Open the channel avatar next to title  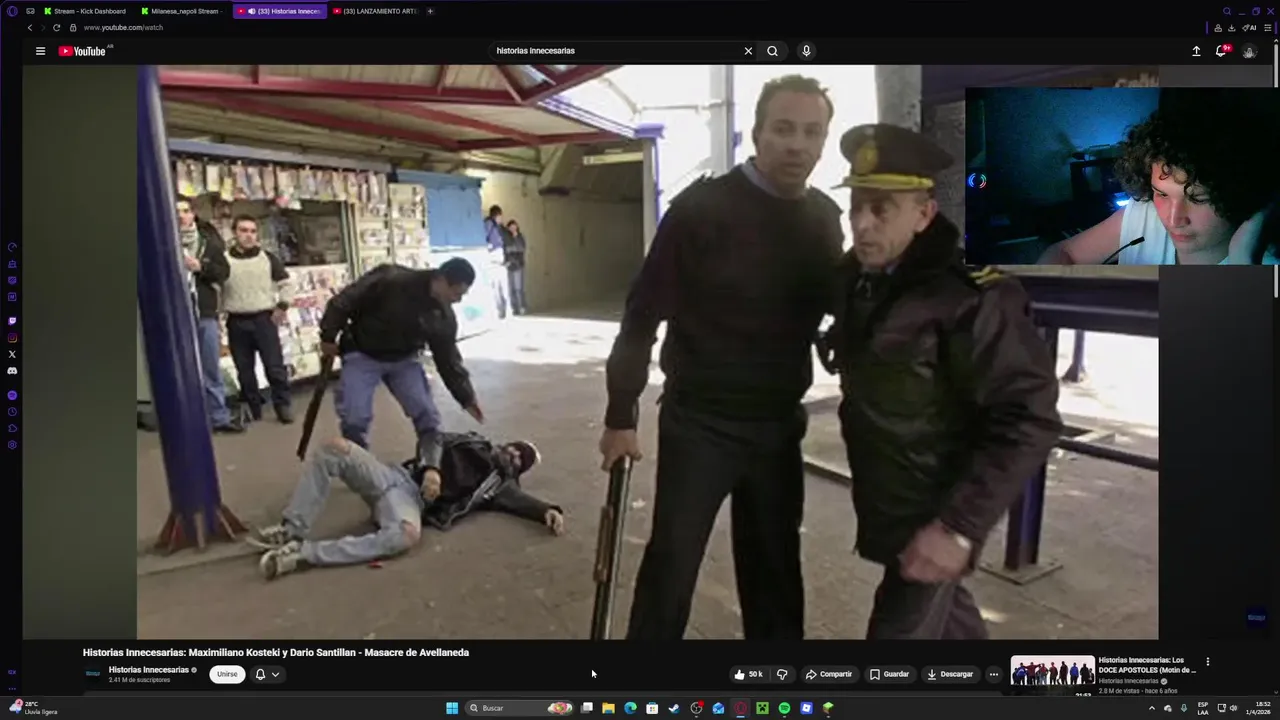pyautogui.click(x=93, y=674)
